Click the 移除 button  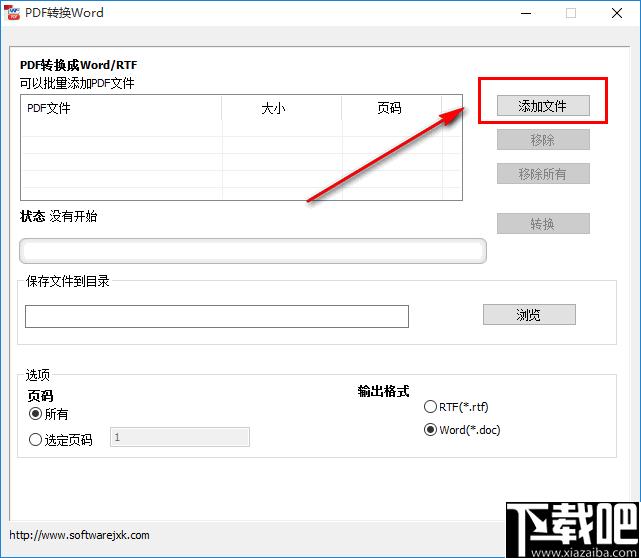click(x=543, y=140)
